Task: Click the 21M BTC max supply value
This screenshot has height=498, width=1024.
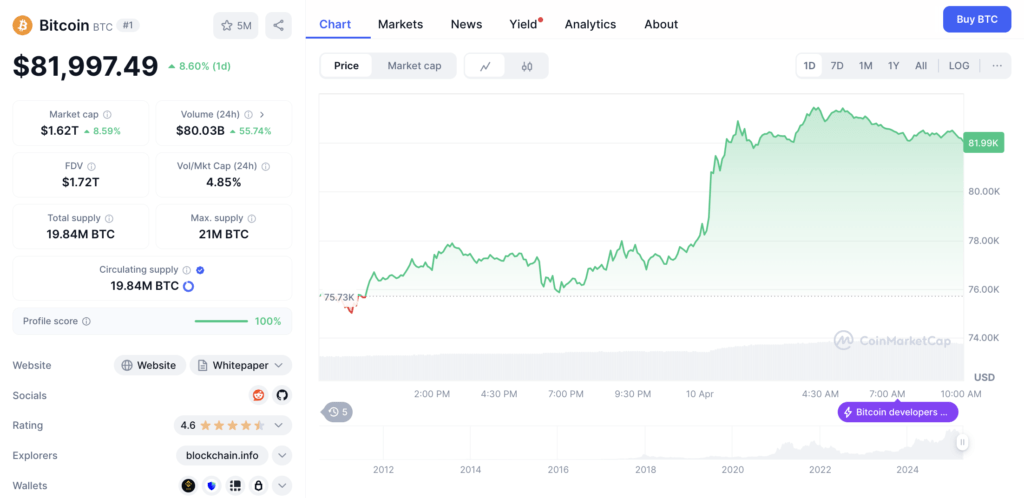Action: tap(224, 234)
